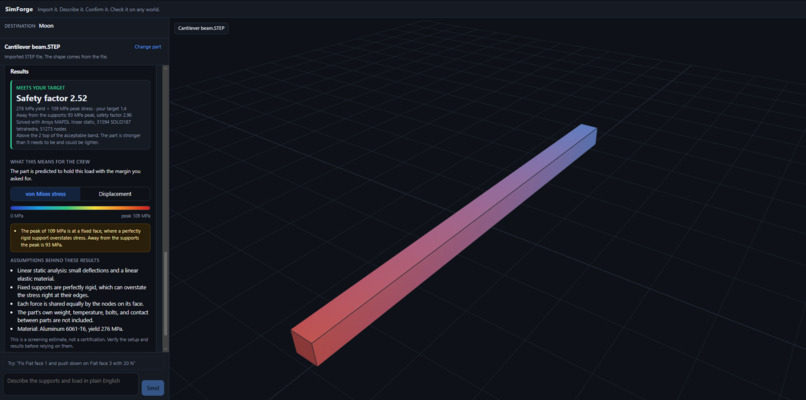Screen dimensions: 806x400
Task: Click the Safety factor 2.52 heading
Action: pos(51,98)
